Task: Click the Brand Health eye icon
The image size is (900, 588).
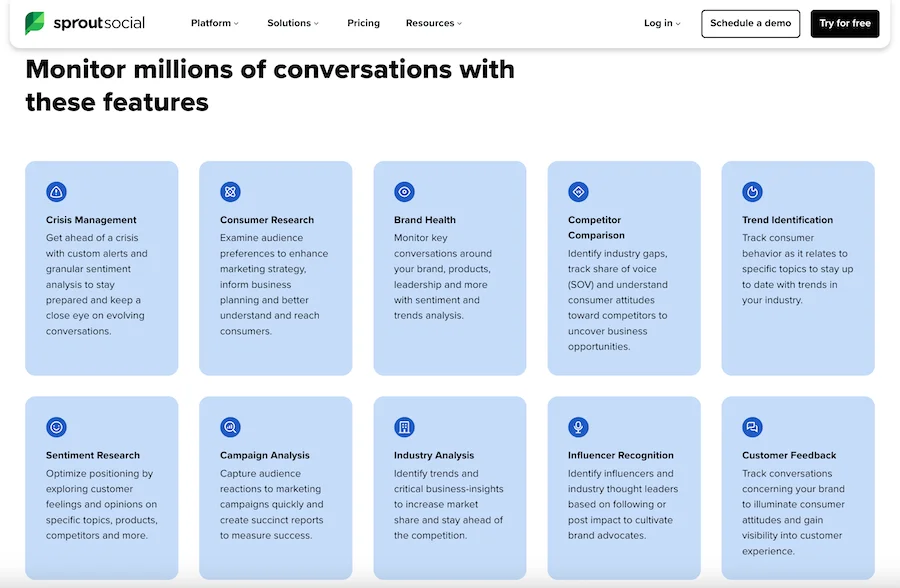Action: (405, 192)
